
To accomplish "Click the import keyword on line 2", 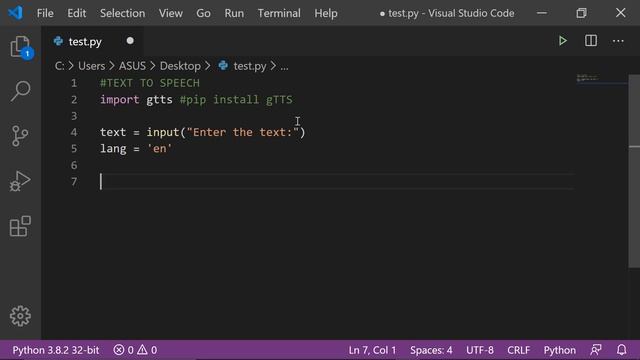I will pyautogui.click(x=120, y=100).
